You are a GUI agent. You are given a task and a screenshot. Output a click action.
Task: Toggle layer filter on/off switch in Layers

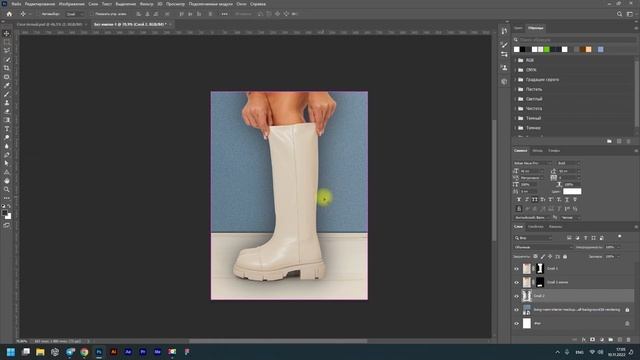(620, 236)
